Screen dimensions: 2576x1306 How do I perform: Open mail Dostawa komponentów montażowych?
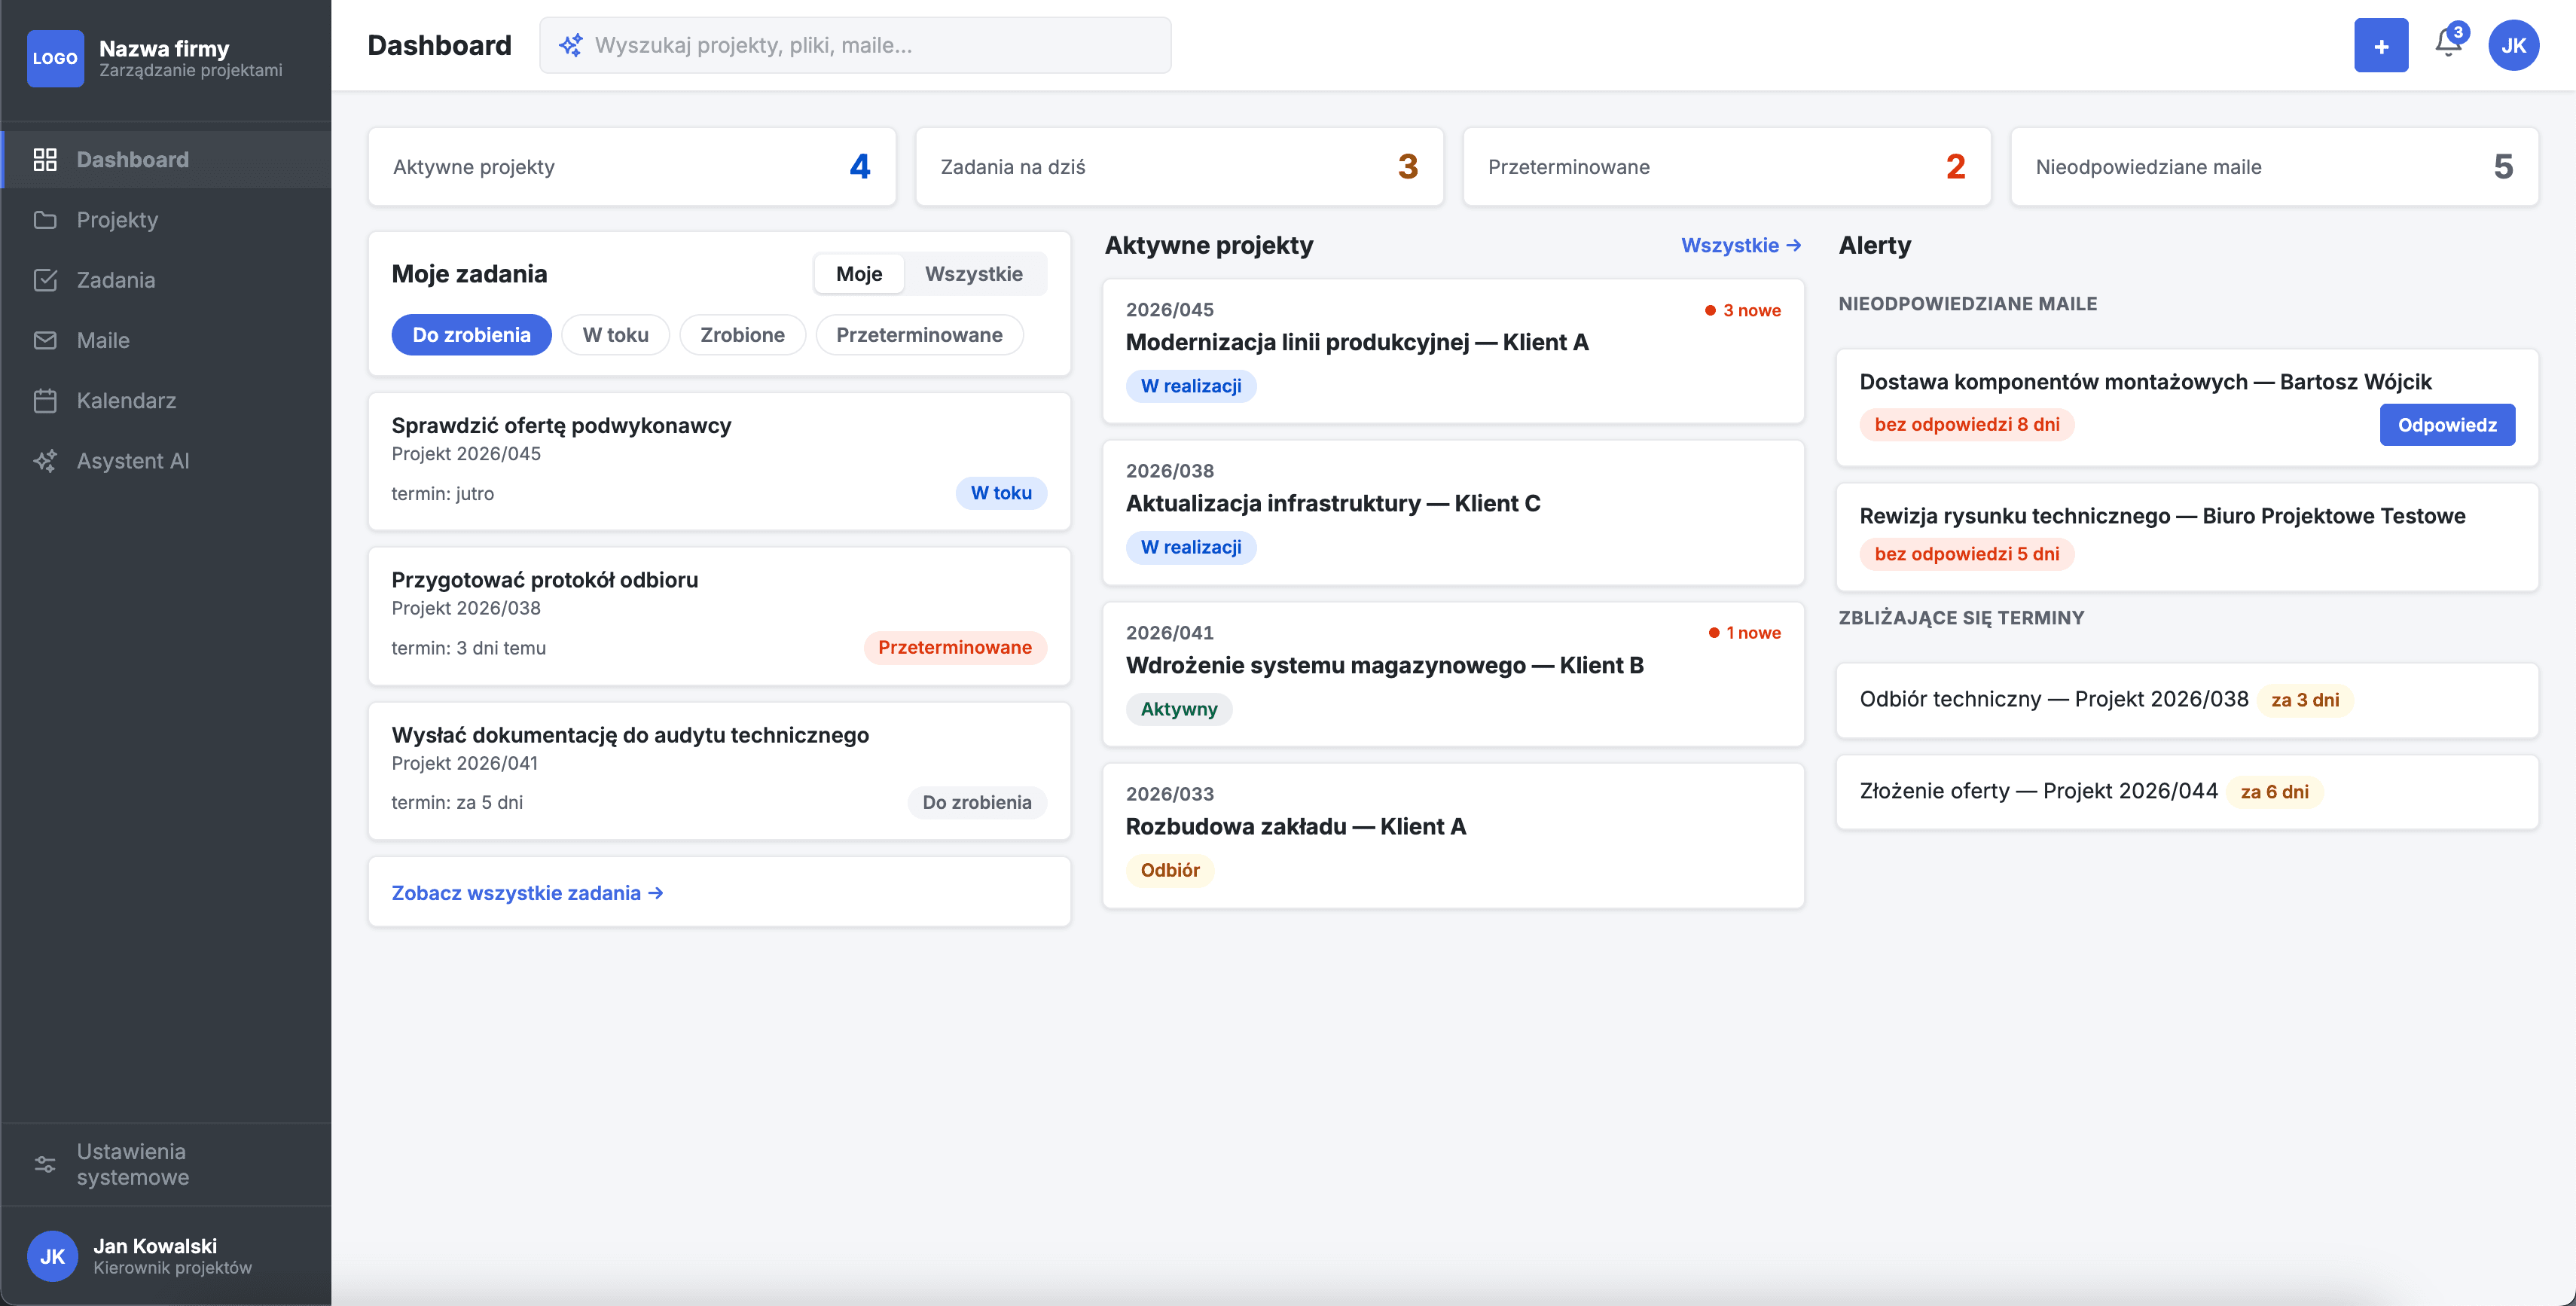point(2187,407)
